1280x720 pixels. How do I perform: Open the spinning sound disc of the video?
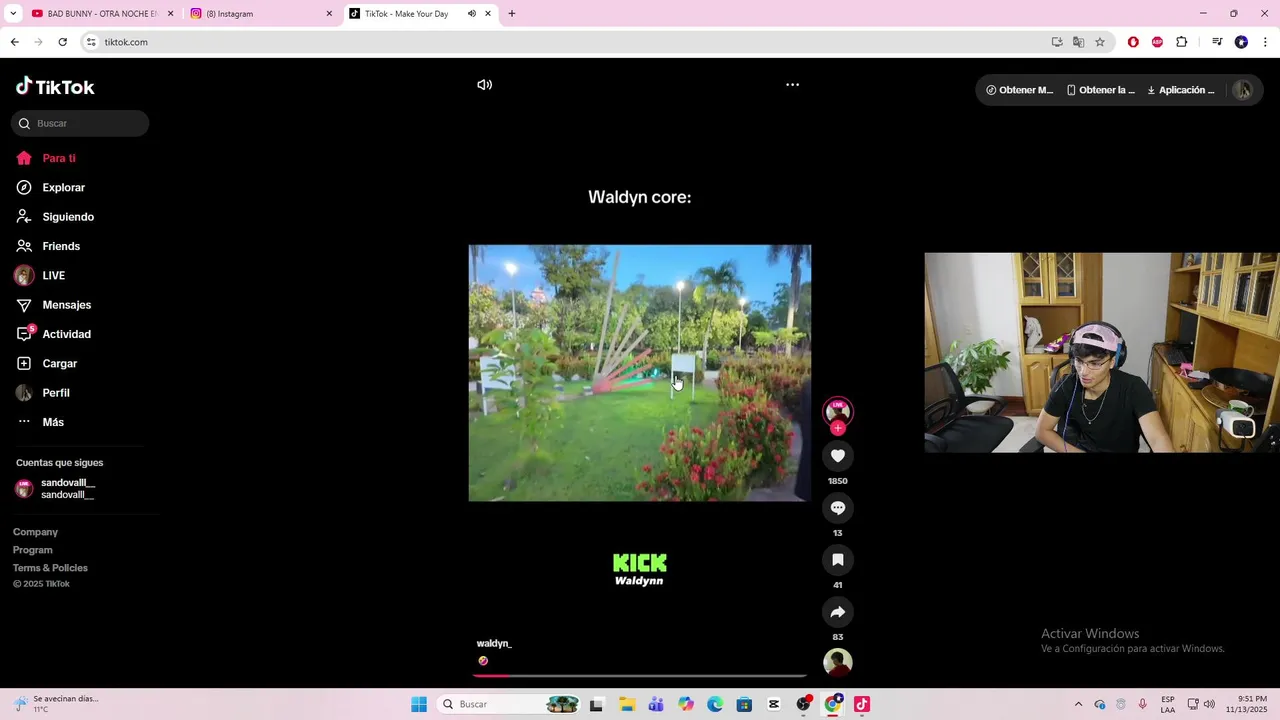coord(838,662)
